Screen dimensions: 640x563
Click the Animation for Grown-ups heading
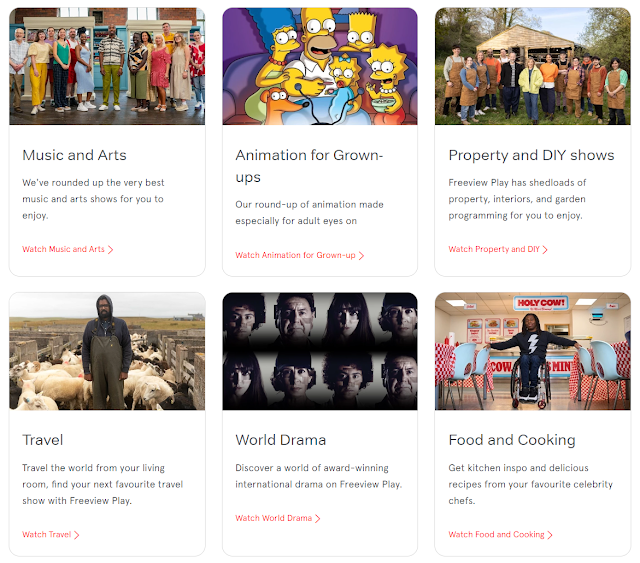pyautogui.click(x=309, y=166)
